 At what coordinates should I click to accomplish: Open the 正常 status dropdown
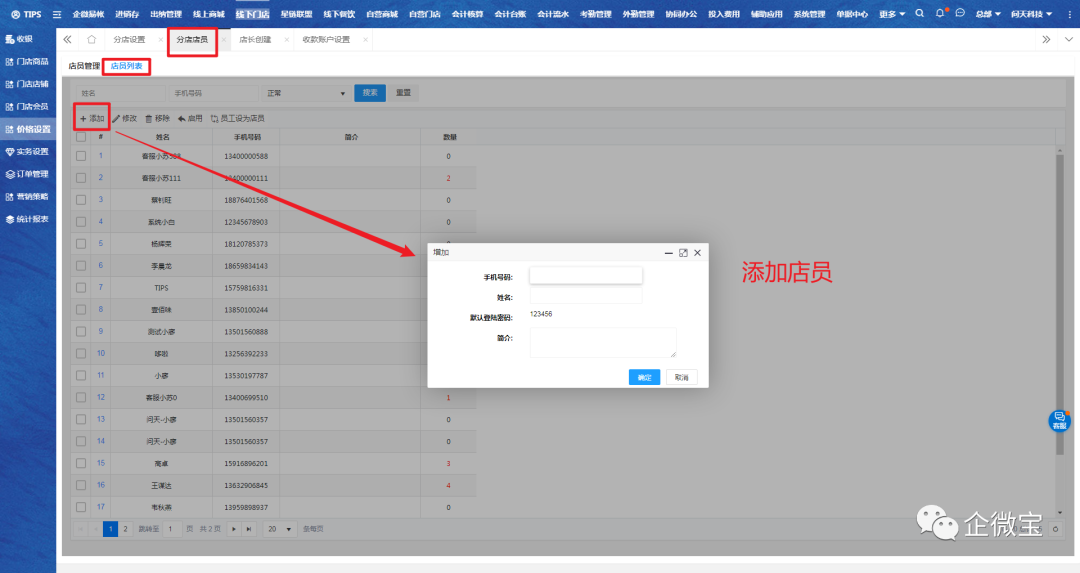coord(303,93)
